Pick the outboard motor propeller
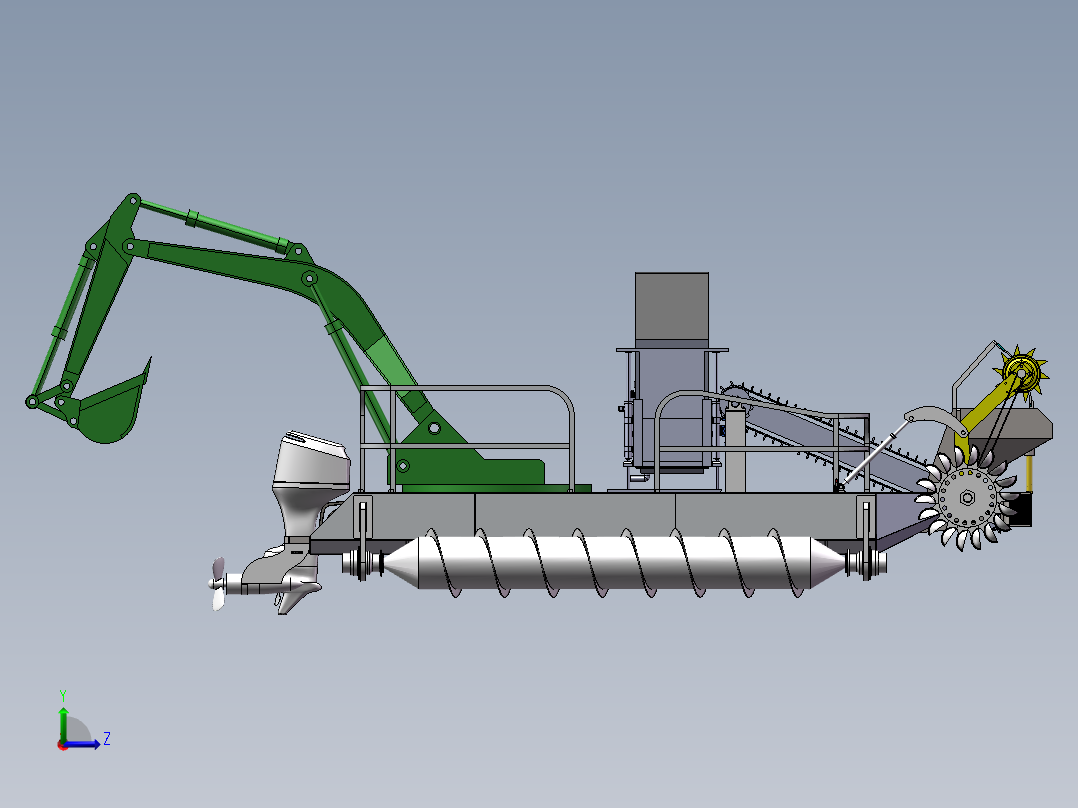The image size is (1078, 808). pyautogui.click(x=218, y=584)
